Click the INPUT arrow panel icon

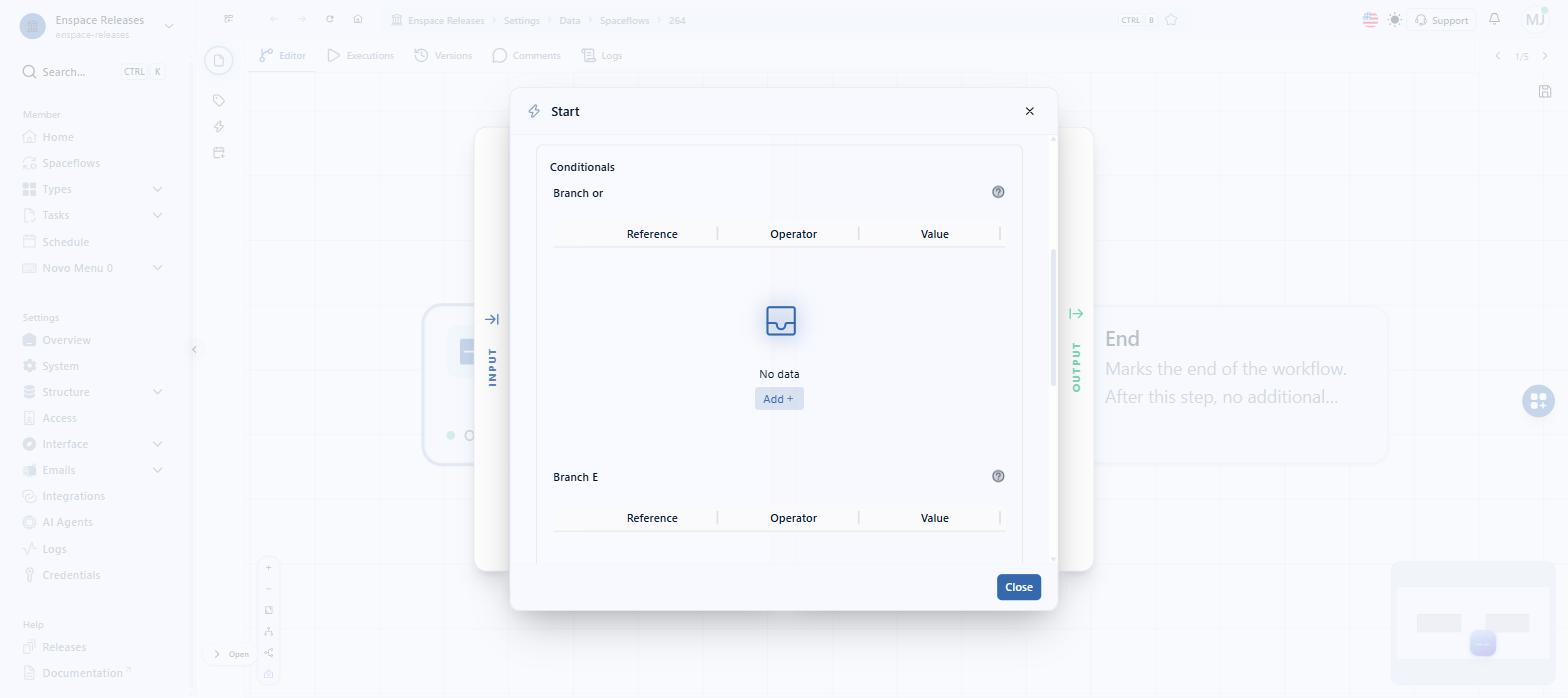(492, 319)
